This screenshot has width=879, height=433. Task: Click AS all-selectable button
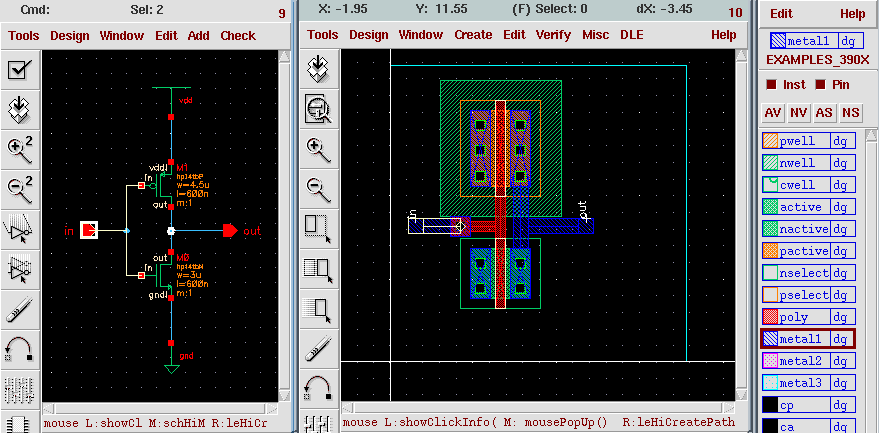click(824, 113)
